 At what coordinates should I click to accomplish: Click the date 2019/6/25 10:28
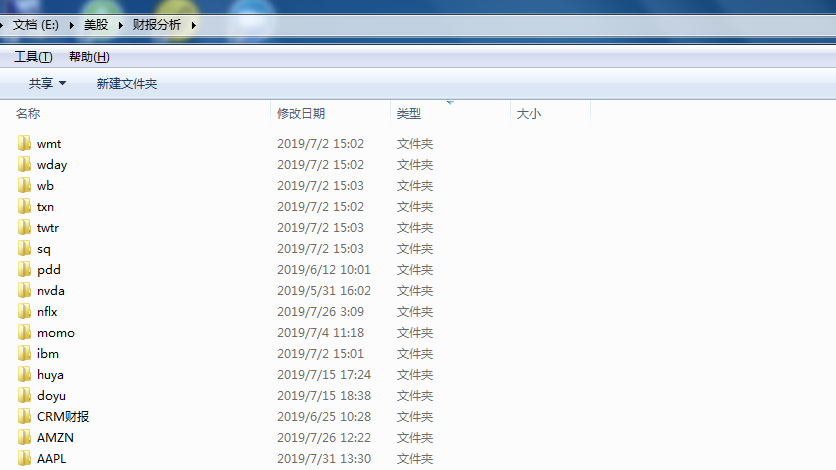pyautogui.click(x=324, y=417)
